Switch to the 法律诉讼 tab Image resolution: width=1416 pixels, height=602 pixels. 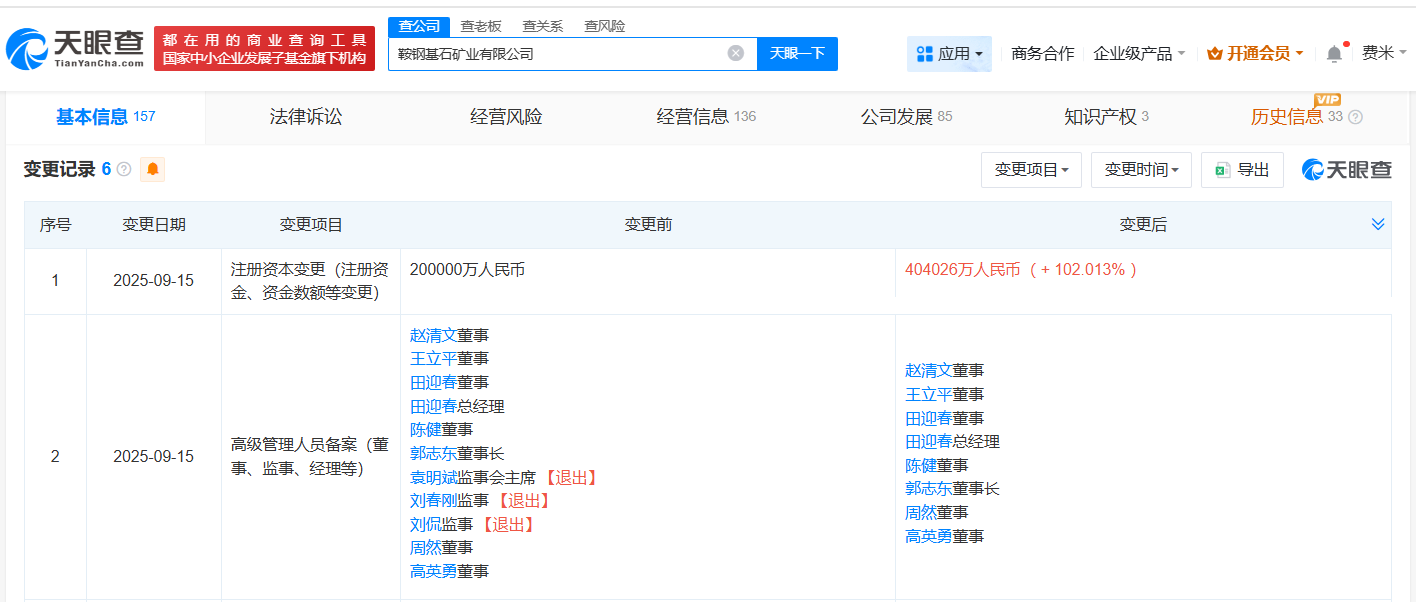[306, 117]
